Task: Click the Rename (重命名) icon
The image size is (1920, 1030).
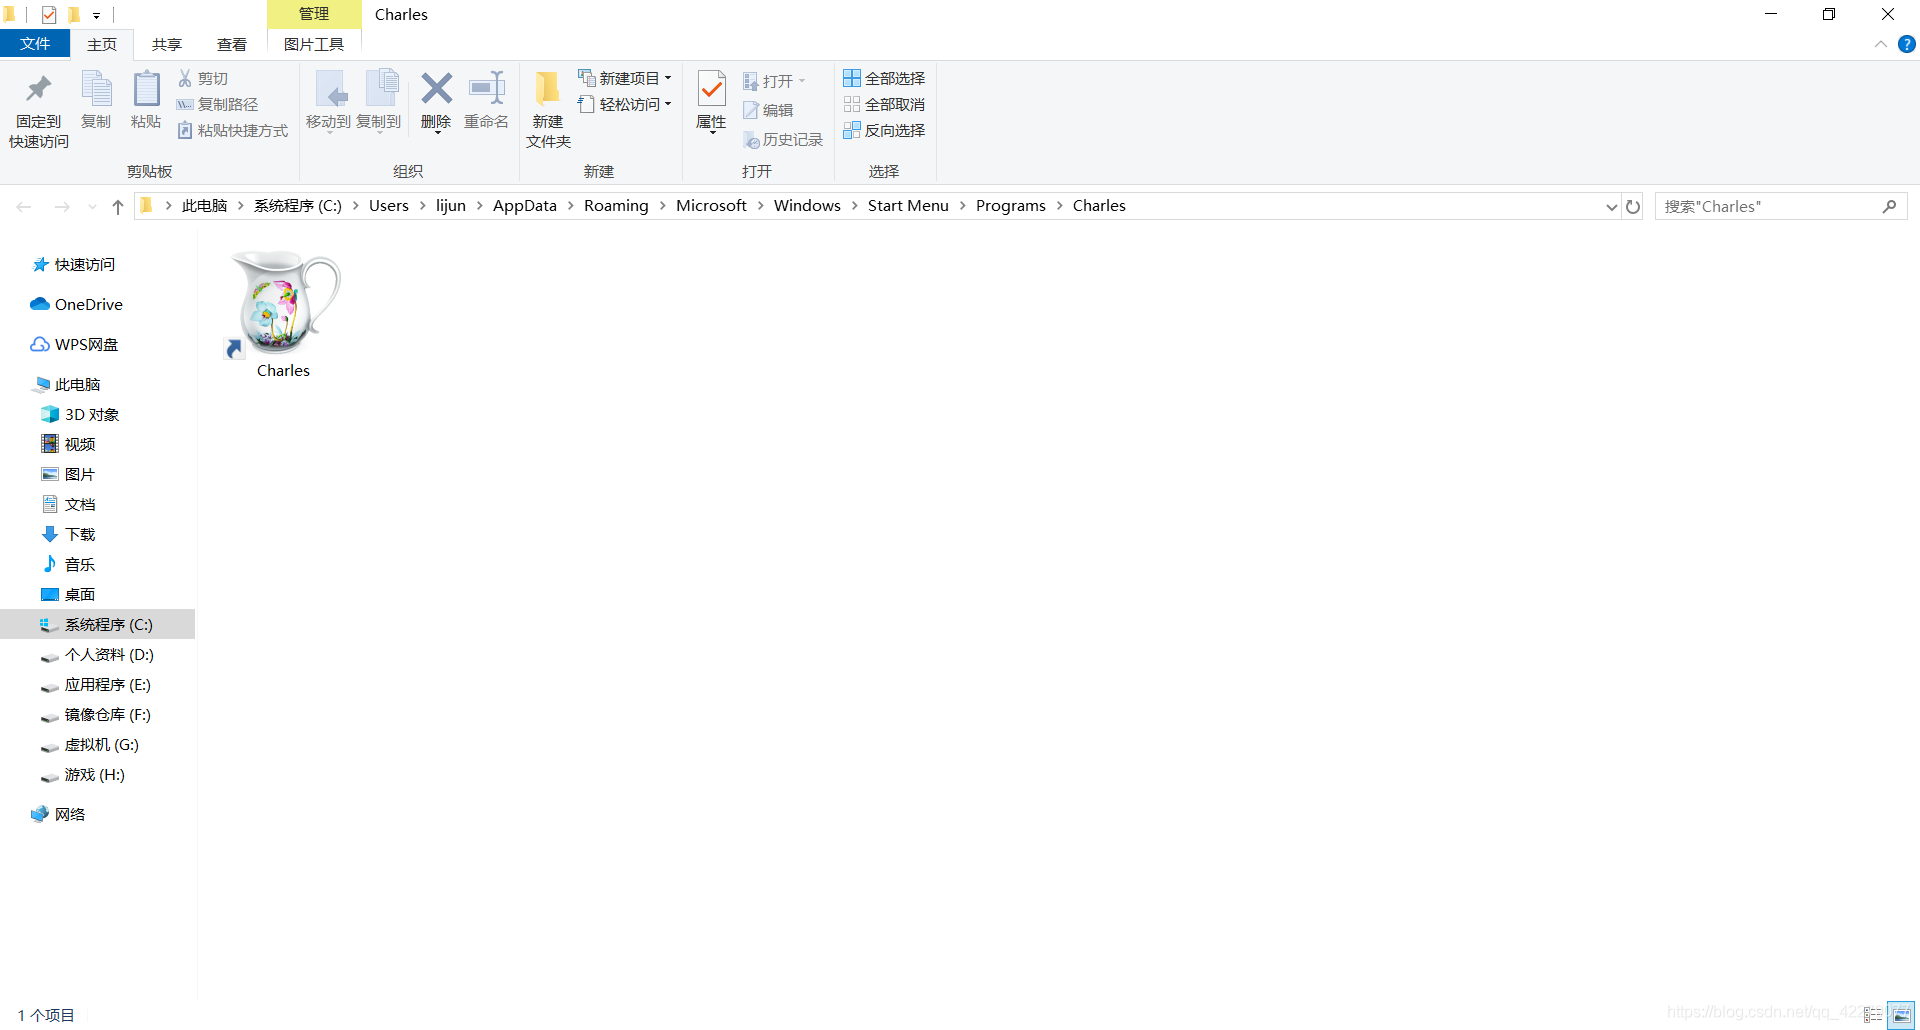Action: pos(487,89)
